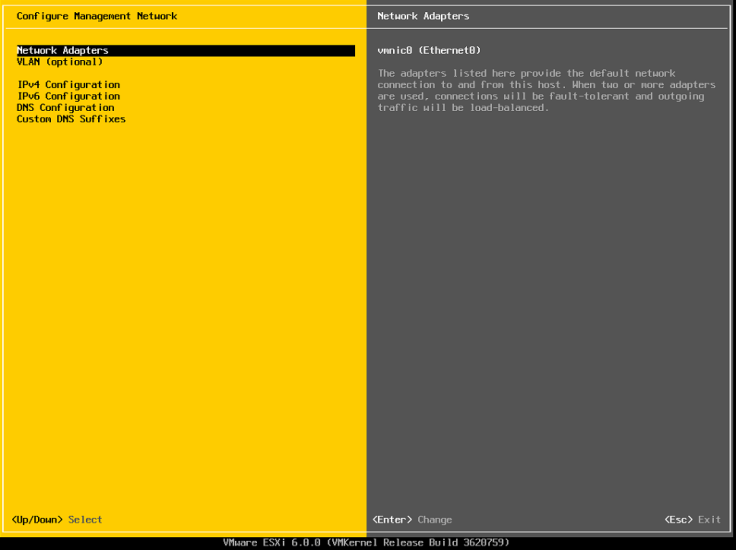This screenshot has width=736, height=550.
Task: Click the Exit label next to Esc
Action: 710,520
